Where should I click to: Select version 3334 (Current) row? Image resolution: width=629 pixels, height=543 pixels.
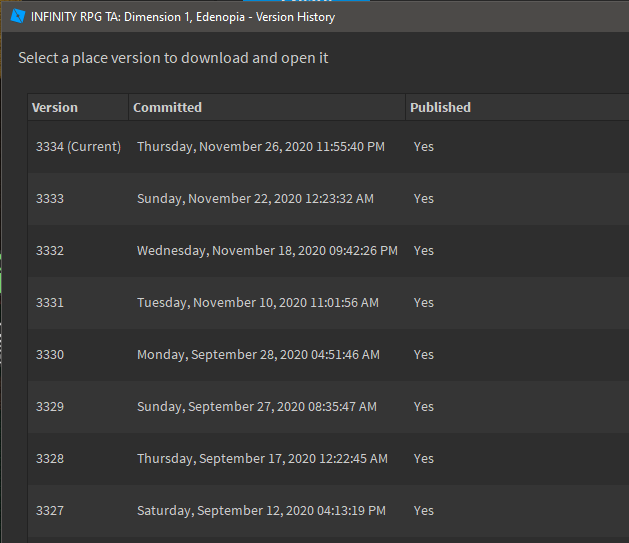pos(78,147)
